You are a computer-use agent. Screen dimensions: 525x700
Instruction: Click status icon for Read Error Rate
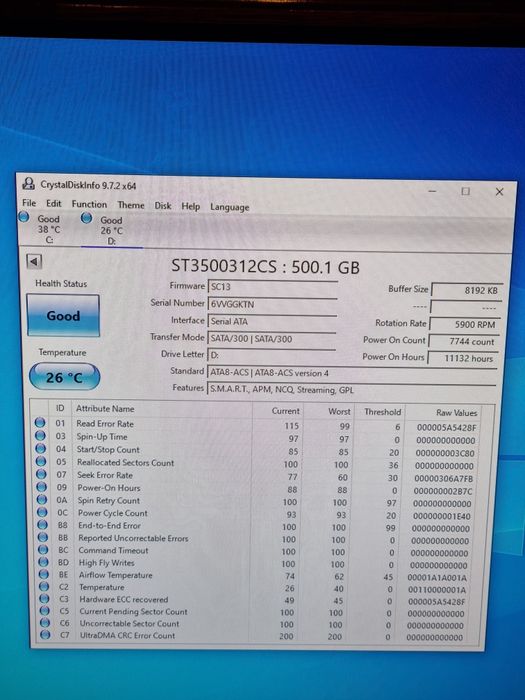pos(40,422)
